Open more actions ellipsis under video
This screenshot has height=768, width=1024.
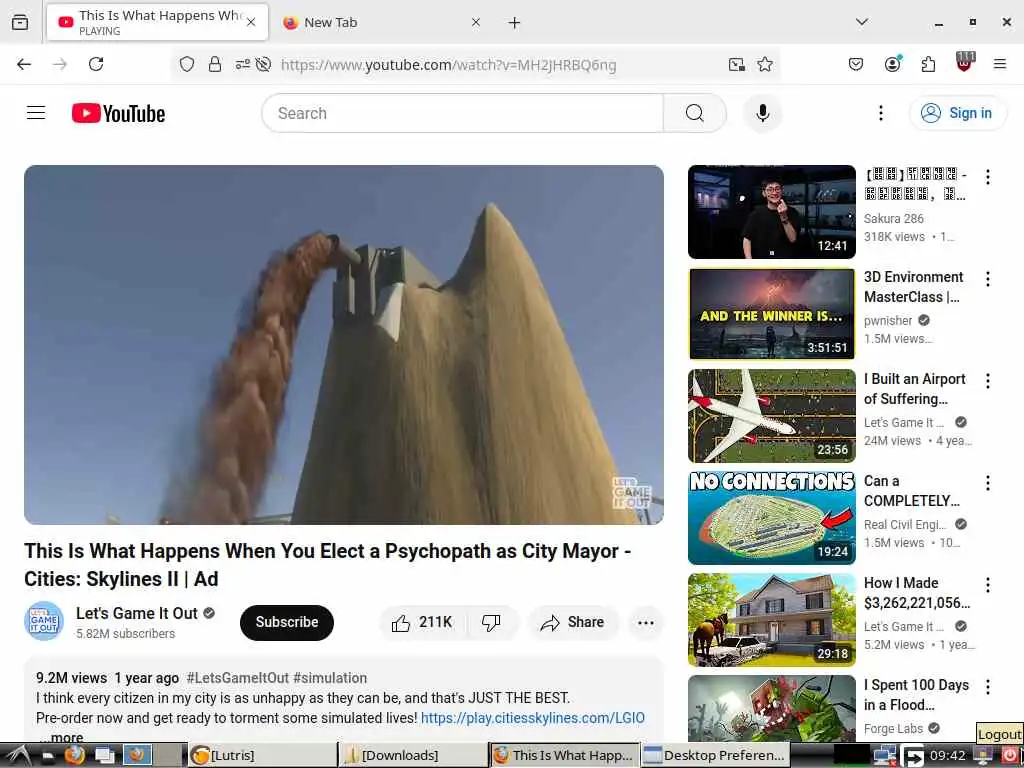pyautogui.click(x=645, y=622)
